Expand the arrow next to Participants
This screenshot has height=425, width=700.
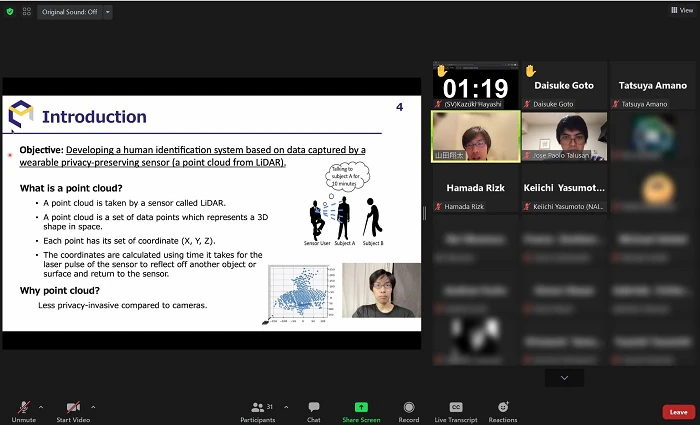pyautogui.click(x=286, y=407)
